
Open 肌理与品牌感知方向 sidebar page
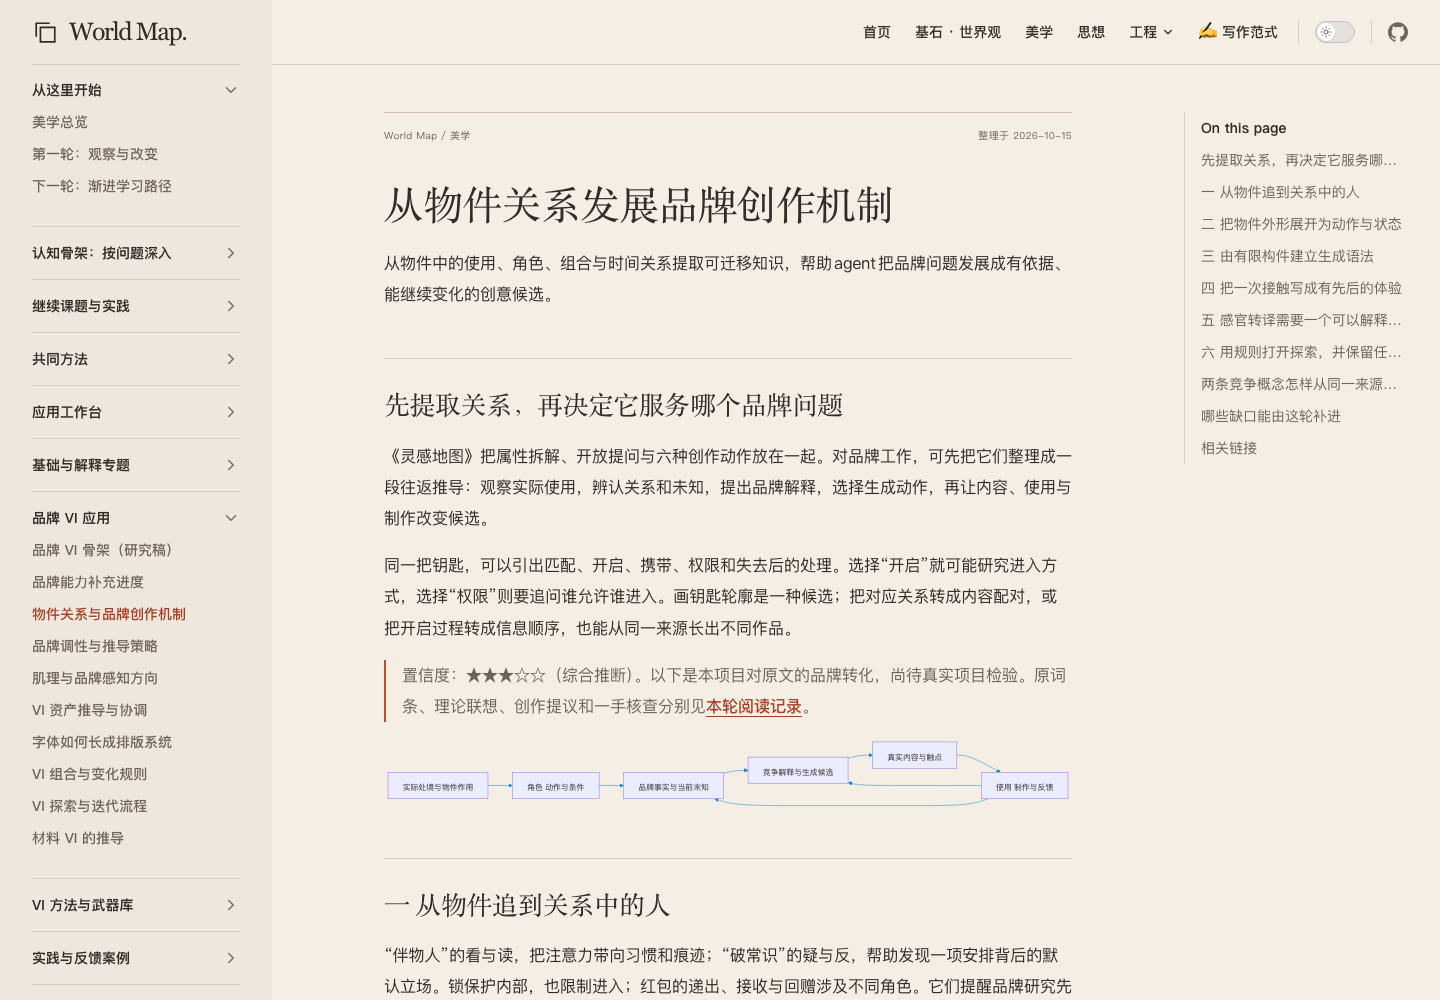click(x=95, y=678)
